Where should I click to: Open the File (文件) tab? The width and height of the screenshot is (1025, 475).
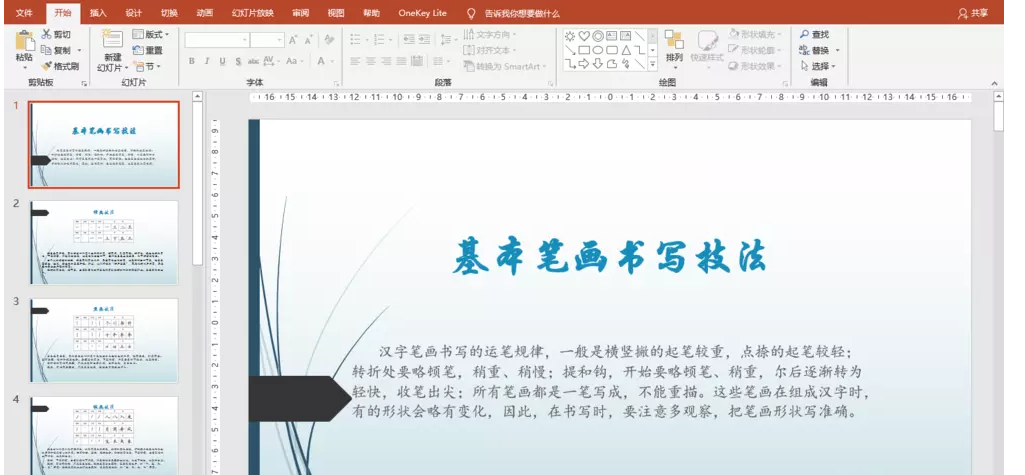coord(24,13)
